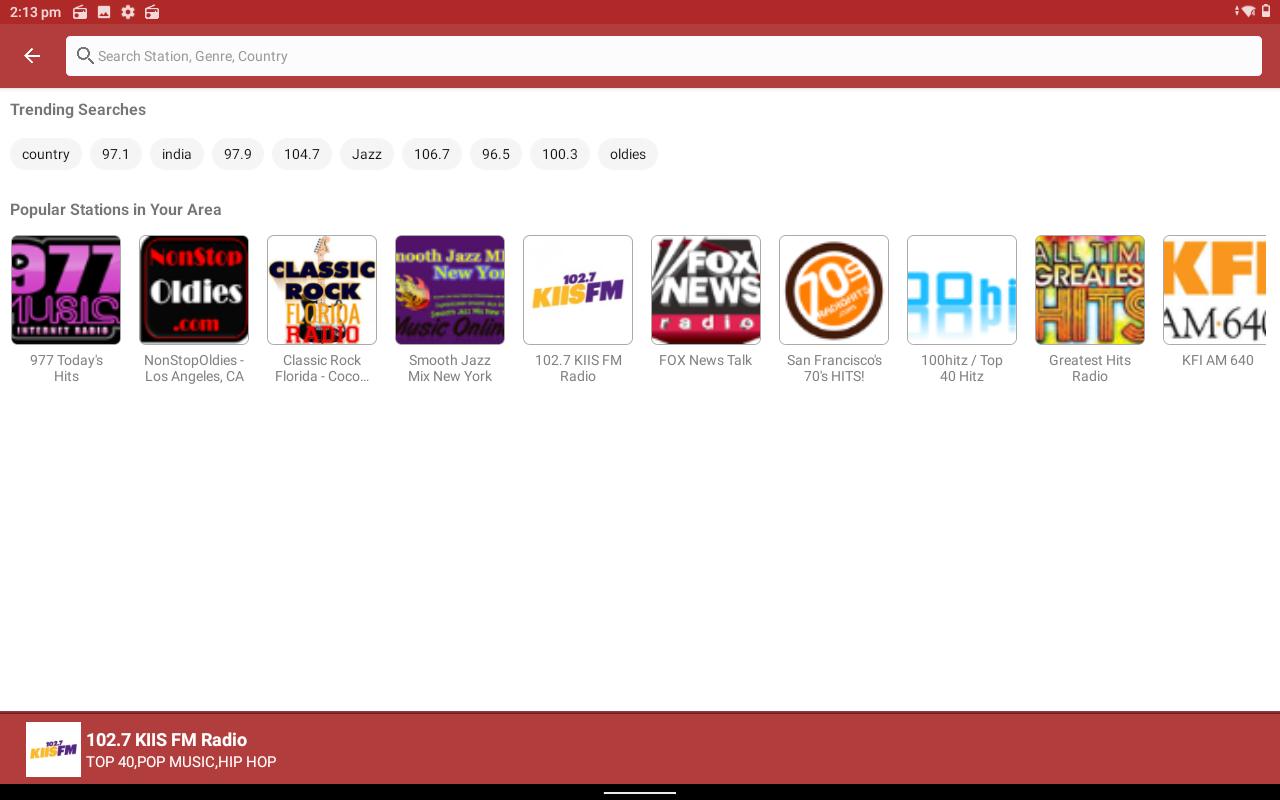Screen dimensions: 1280x800
Task: Choose the '104.7' trending chip
Action: pyautogui.click(x=302, y=154)
